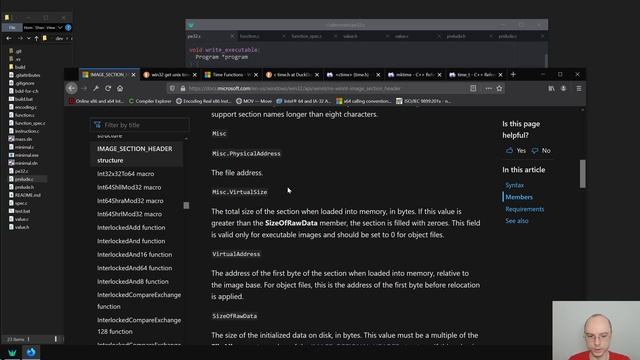Go back in File Explorer
Viewport: 640px width, 360px height.
pos(9,38)
